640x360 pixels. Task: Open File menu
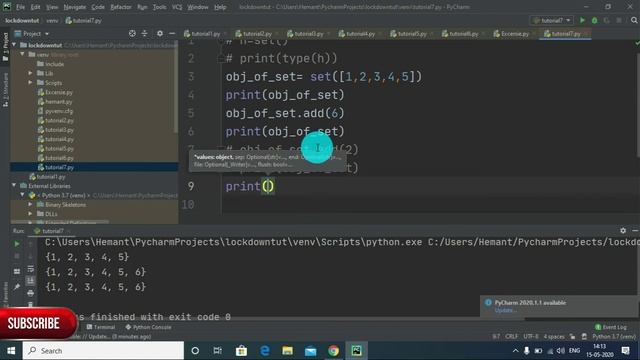[x=20, y=7]
